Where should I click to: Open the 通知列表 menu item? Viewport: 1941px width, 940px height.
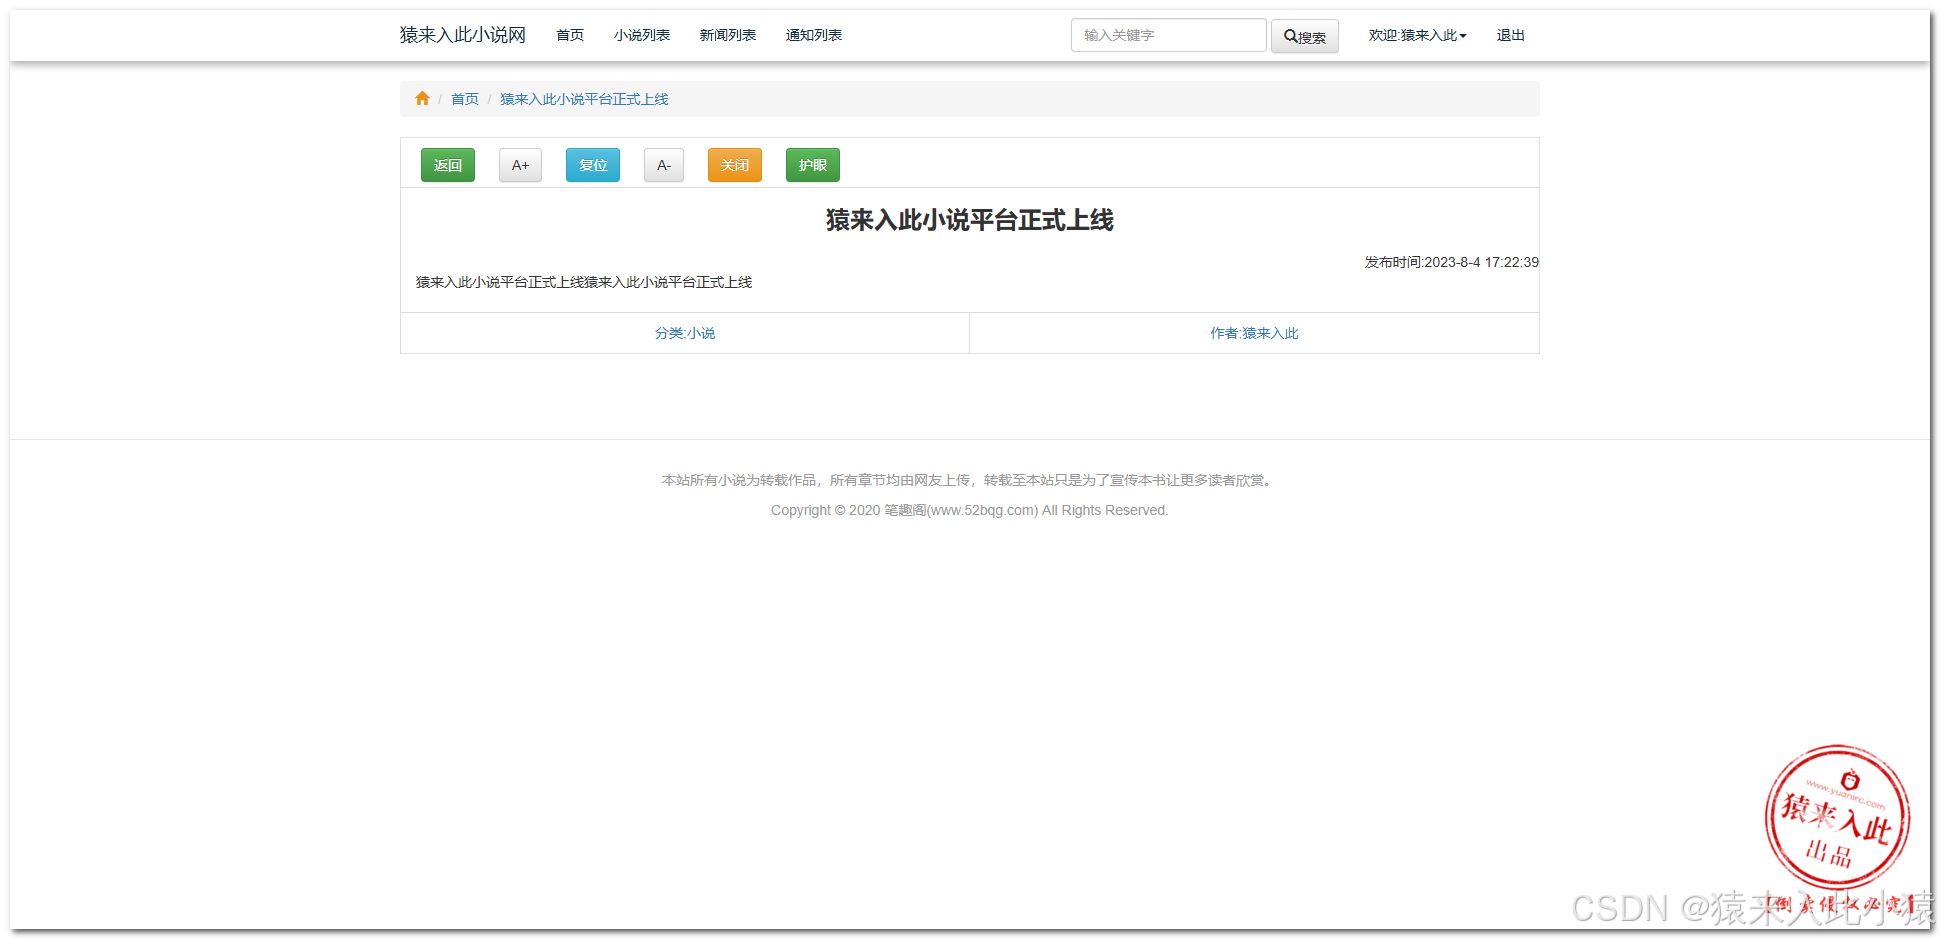click(x=814, y=35)
